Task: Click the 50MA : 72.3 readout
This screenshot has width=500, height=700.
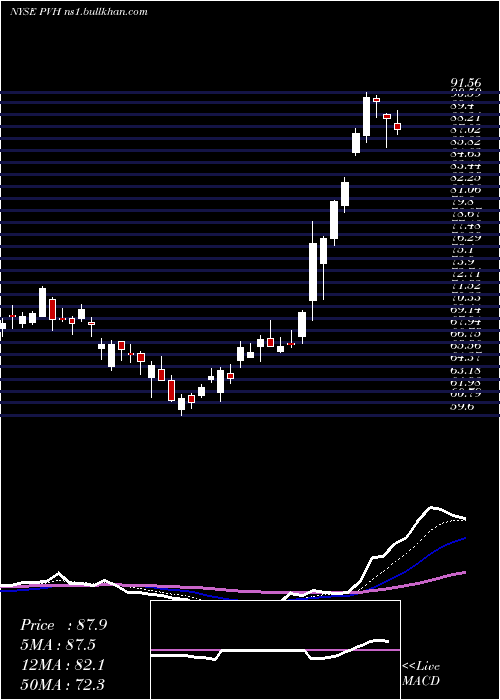Action: 62,684
